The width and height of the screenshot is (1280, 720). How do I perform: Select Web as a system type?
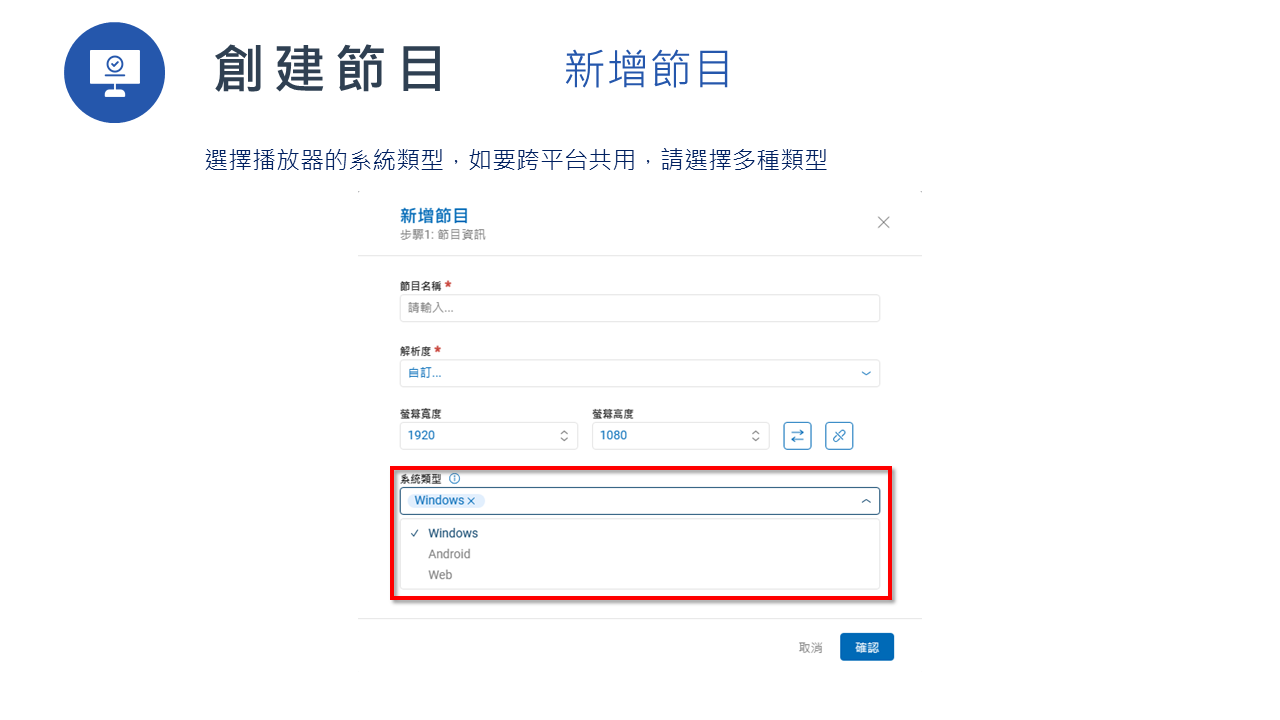[439, 575]
